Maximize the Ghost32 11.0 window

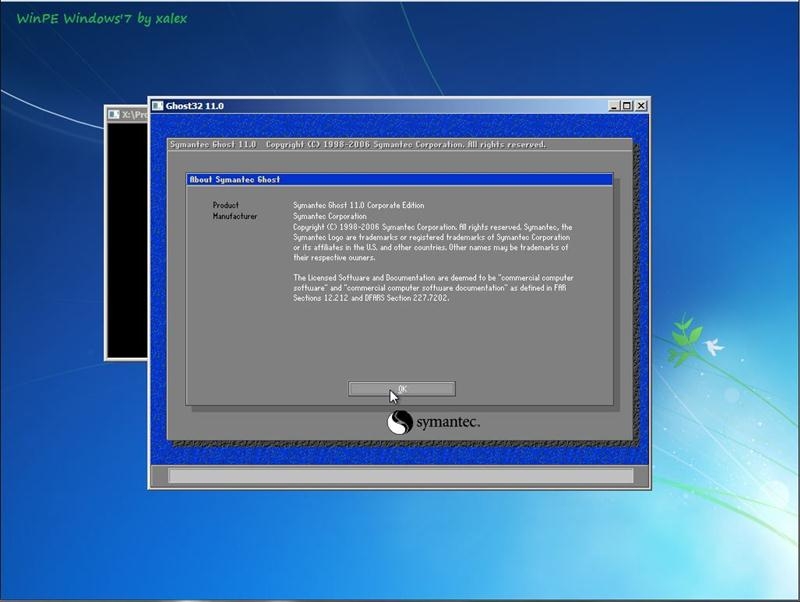(x=627, y=106)
